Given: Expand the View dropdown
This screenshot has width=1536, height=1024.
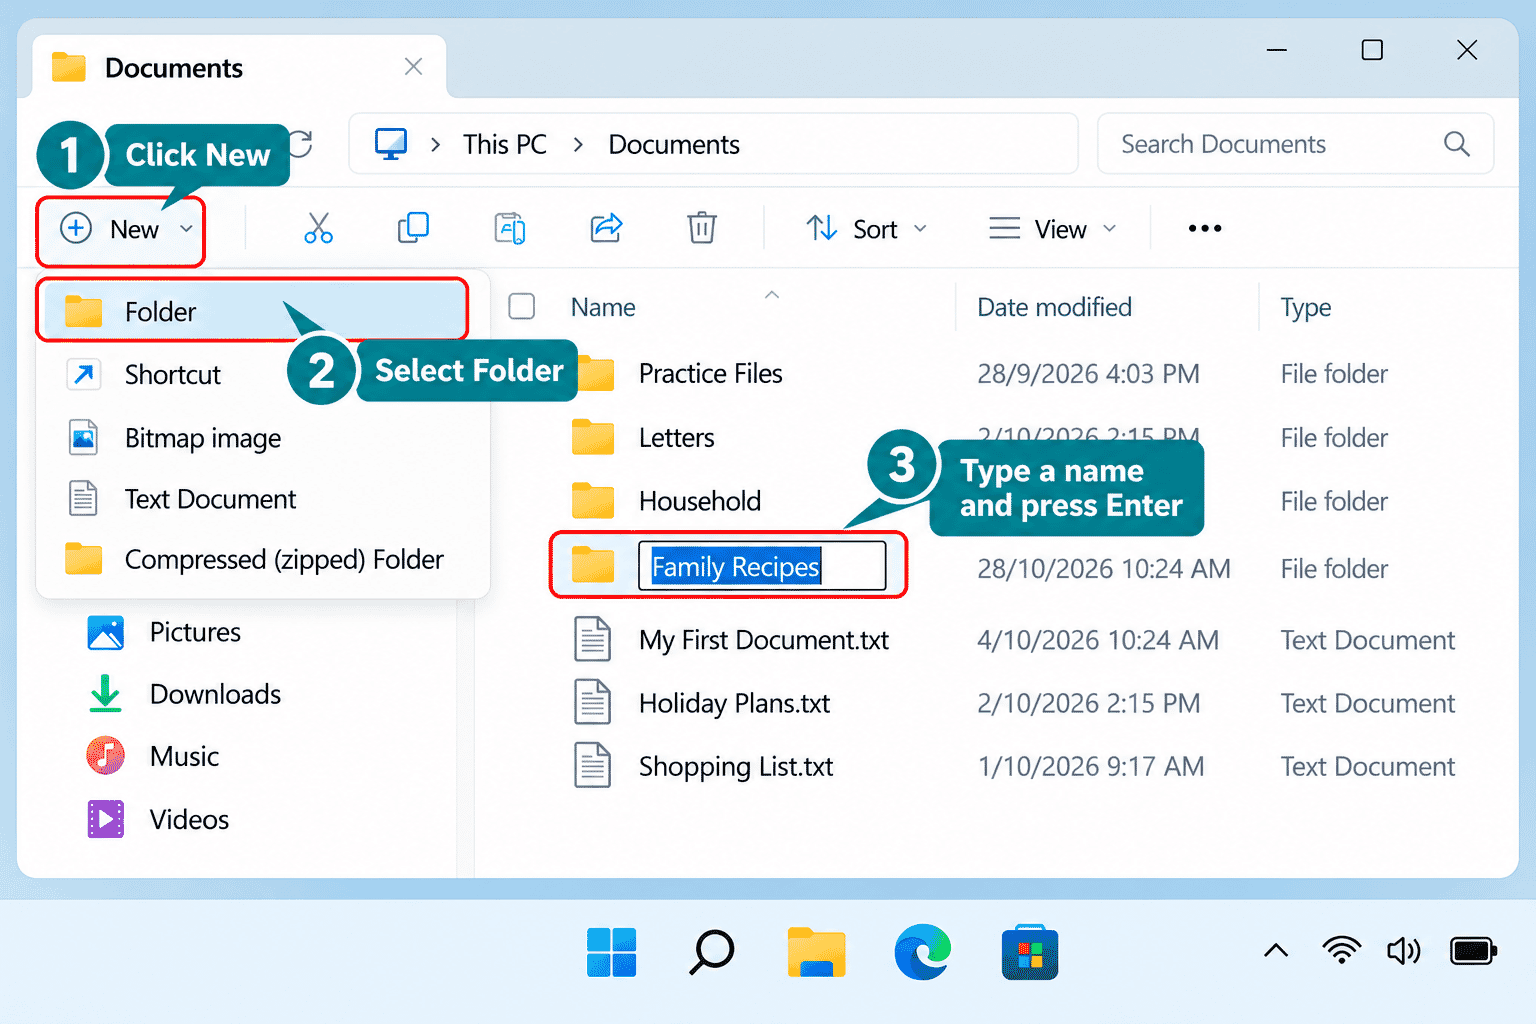Looking at the screenshot, I should [x=1052, y=229].
